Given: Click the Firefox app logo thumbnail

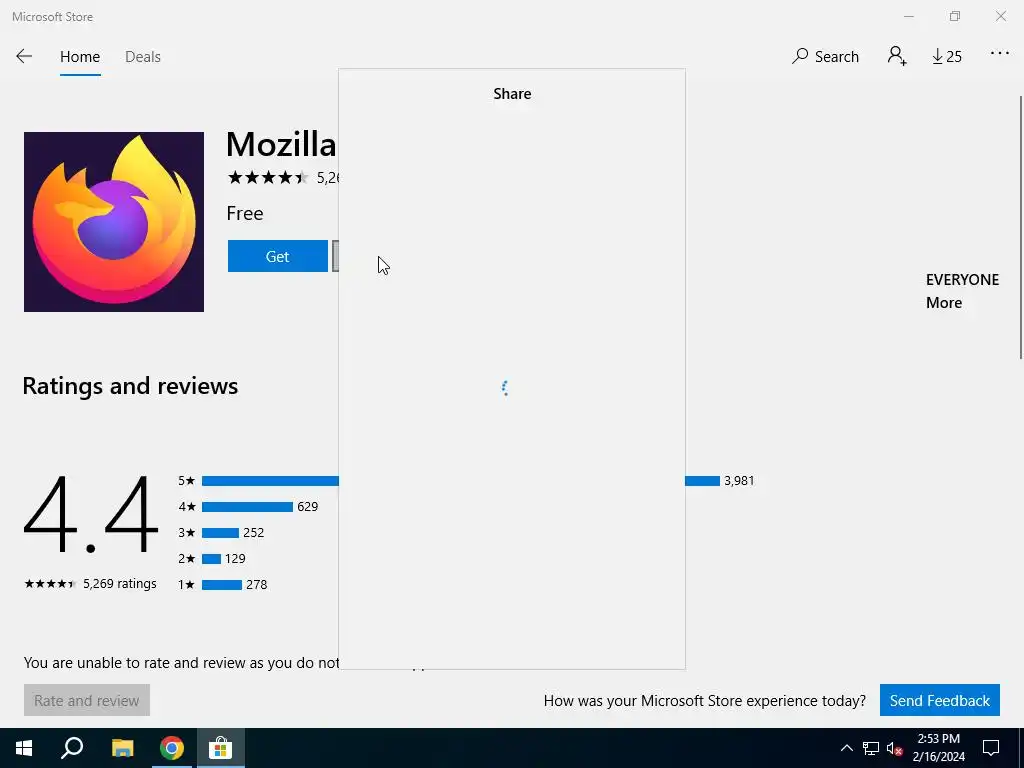Looking at the screenshot, I should point(114,222).
